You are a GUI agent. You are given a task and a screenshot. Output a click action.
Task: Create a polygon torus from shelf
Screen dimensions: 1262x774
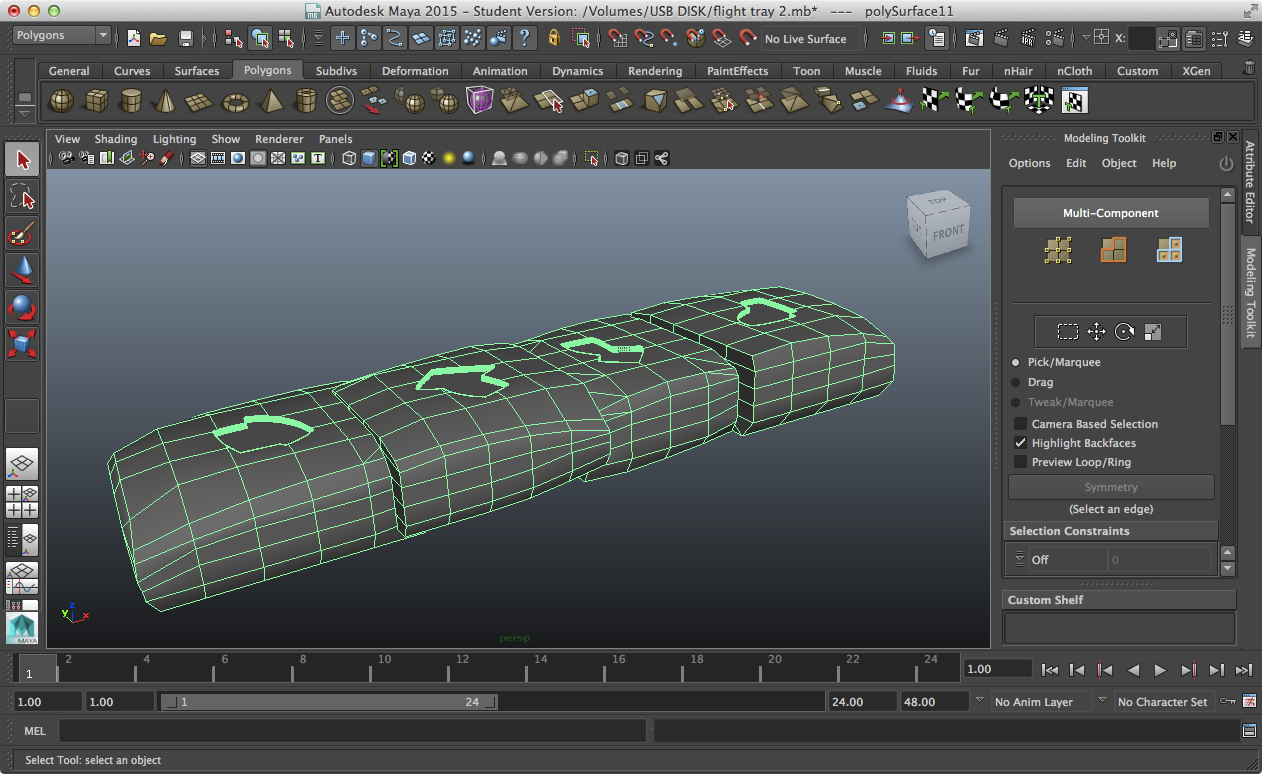pyautogui.click(x=235, y=101)
